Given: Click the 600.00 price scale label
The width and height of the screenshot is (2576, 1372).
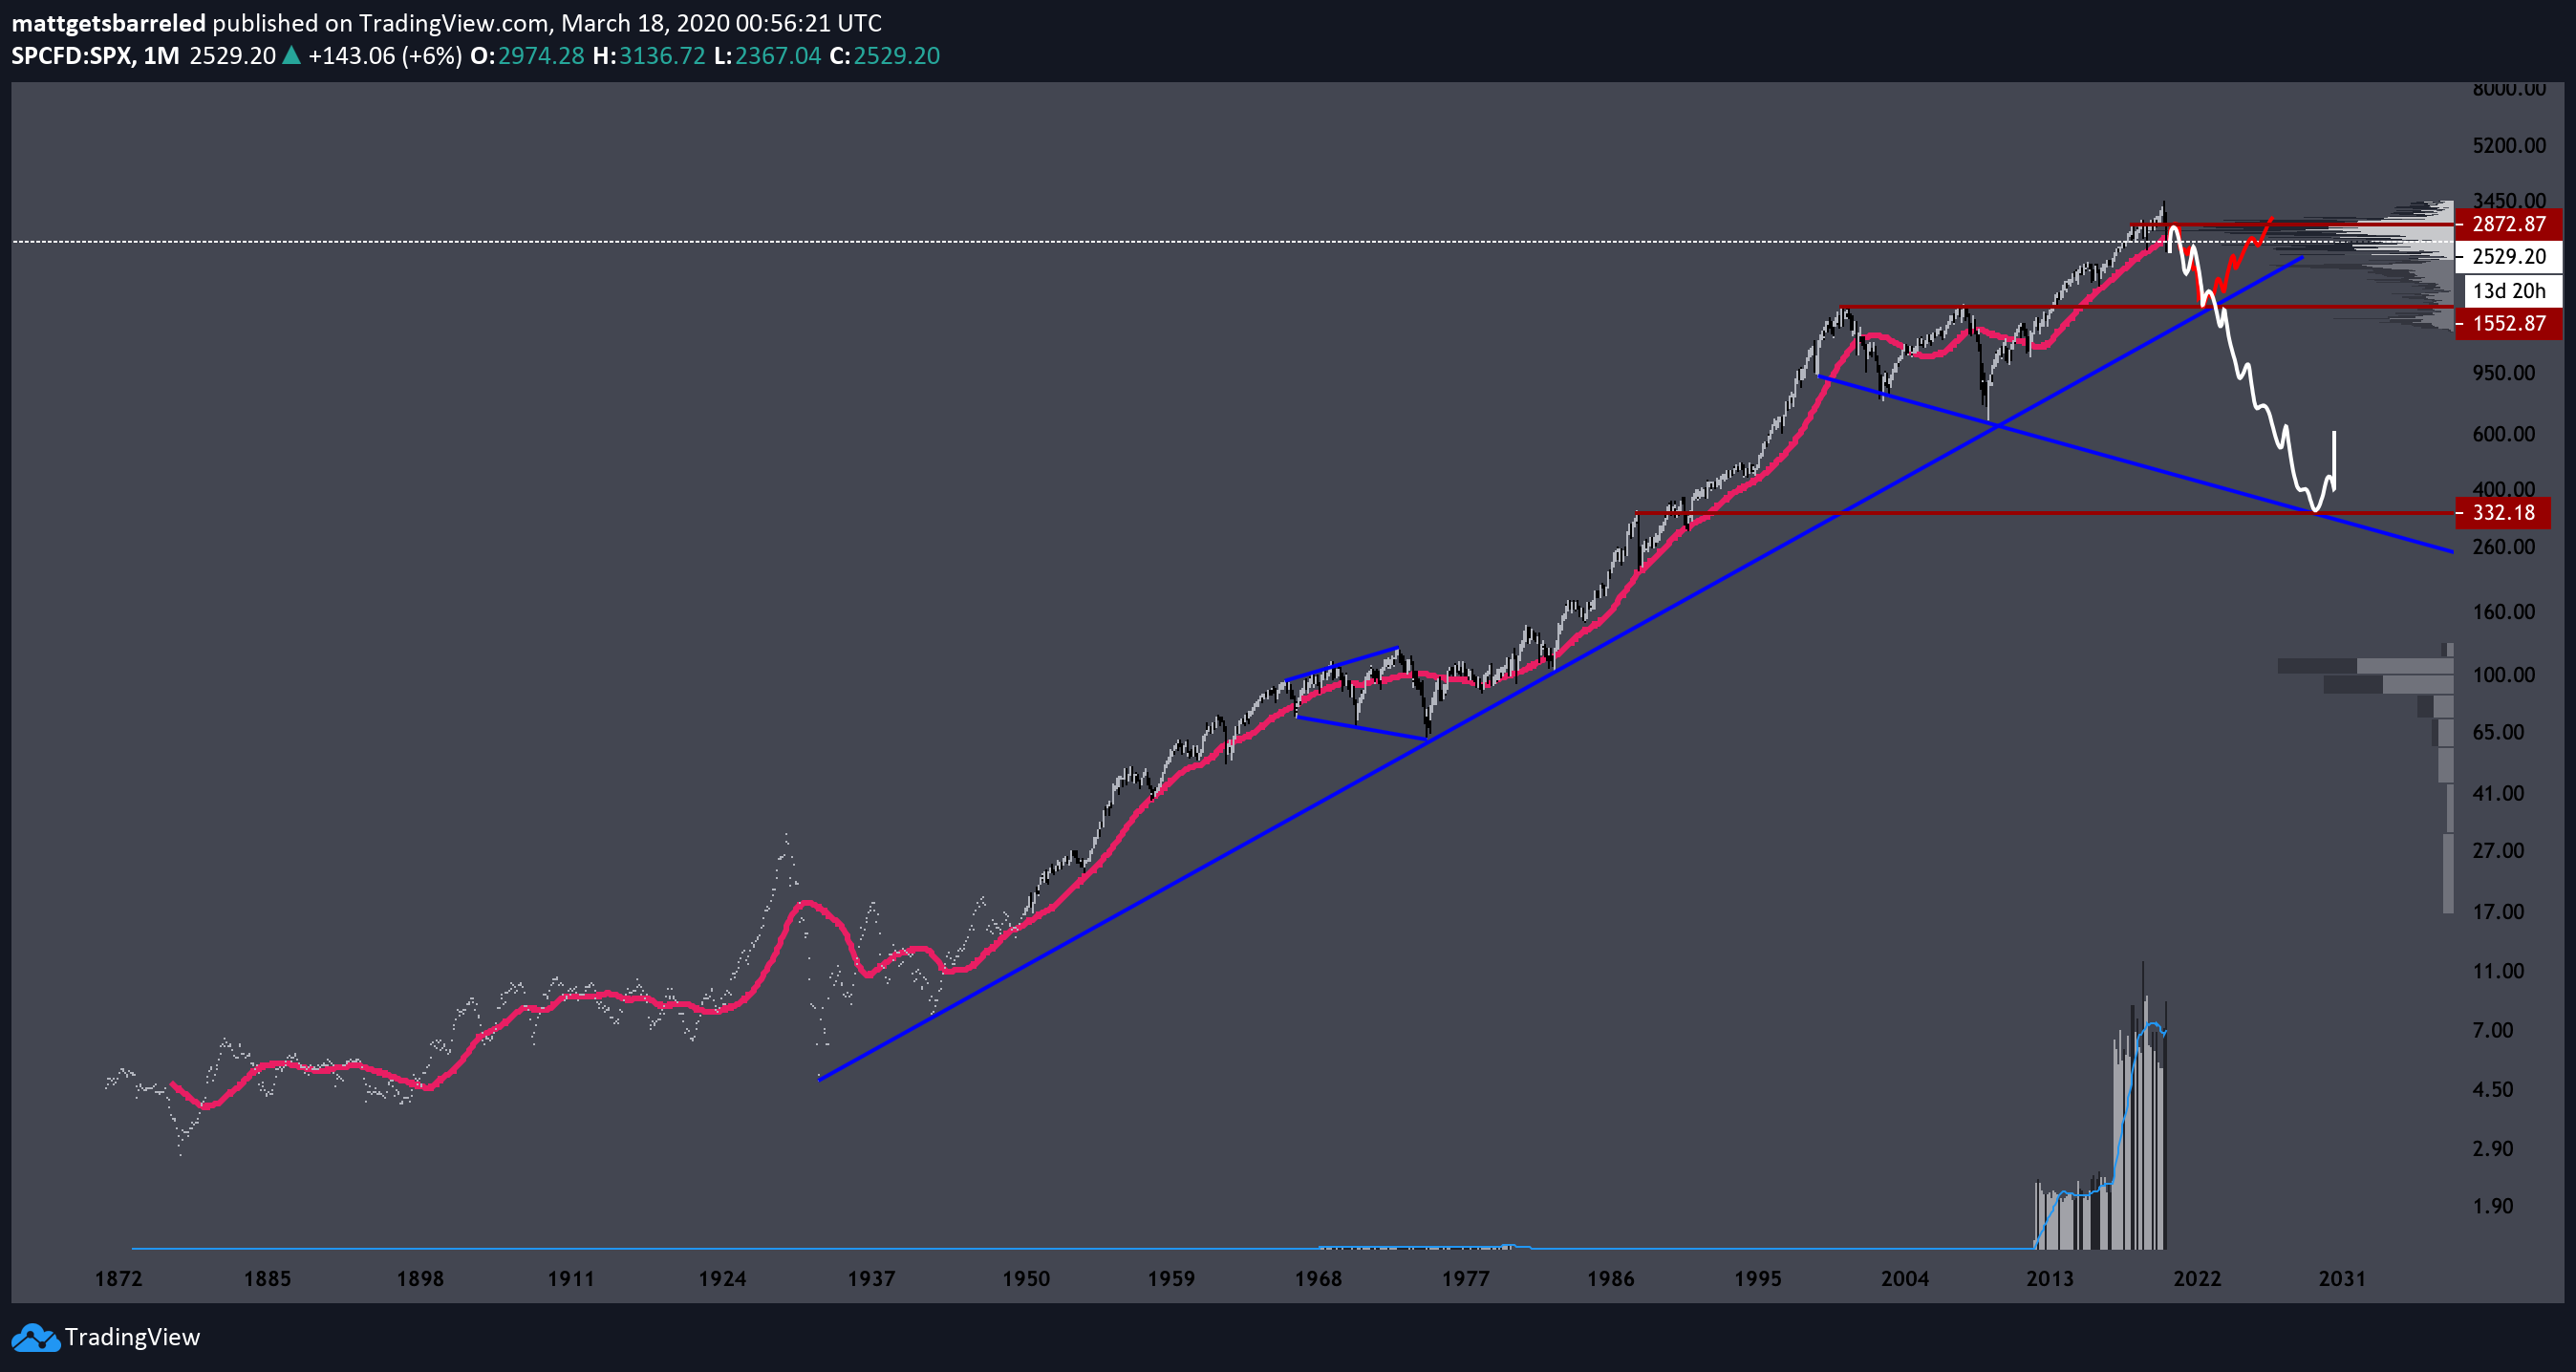Looking at the screenshot, I should (x=2503, y=433).
